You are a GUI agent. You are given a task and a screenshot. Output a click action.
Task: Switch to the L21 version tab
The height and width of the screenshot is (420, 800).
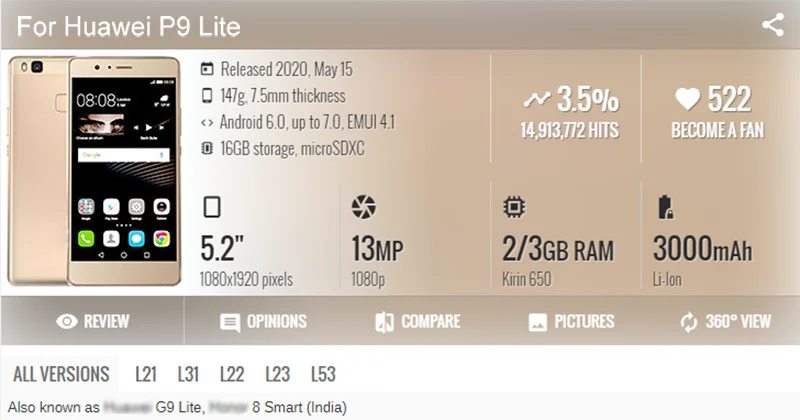click(x=146, y=375)
